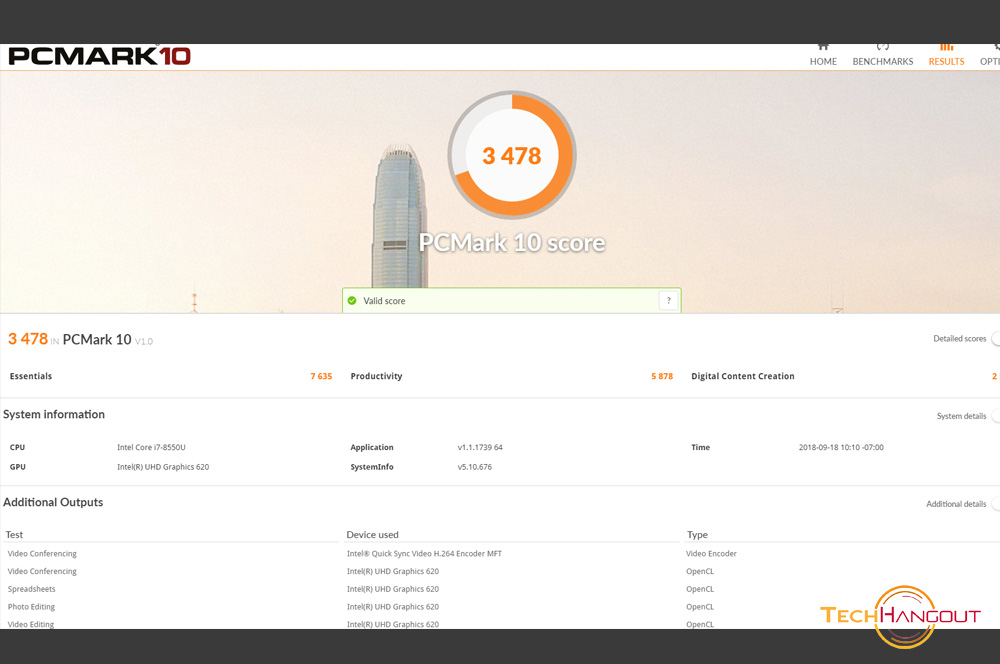Click the Additional Outputs heading
This screenshot has width=1000, height=664.
click(53, 503)
